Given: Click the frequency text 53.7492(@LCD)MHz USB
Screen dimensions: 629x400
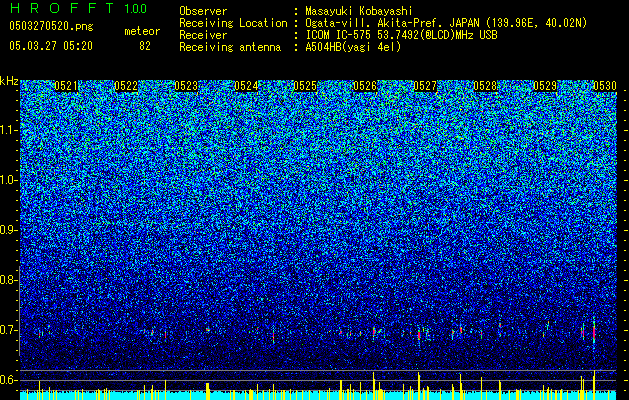Looking at the screenshot, I should (x=437, y=35).
